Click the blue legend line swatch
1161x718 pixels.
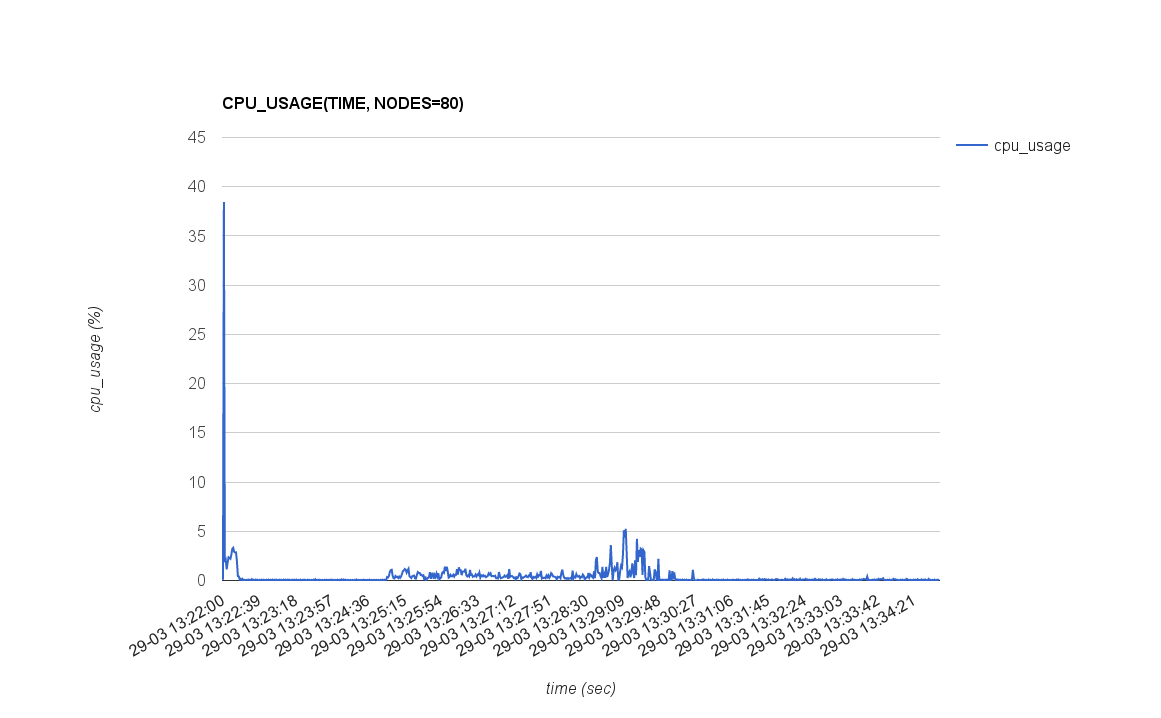(x=971, y=146)
